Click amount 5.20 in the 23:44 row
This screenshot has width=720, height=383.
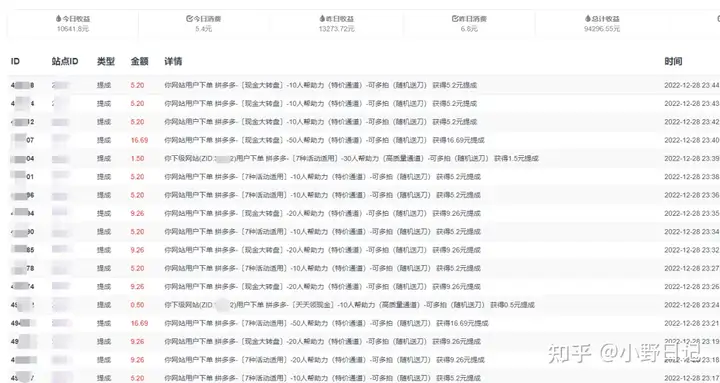pos(137,85)
